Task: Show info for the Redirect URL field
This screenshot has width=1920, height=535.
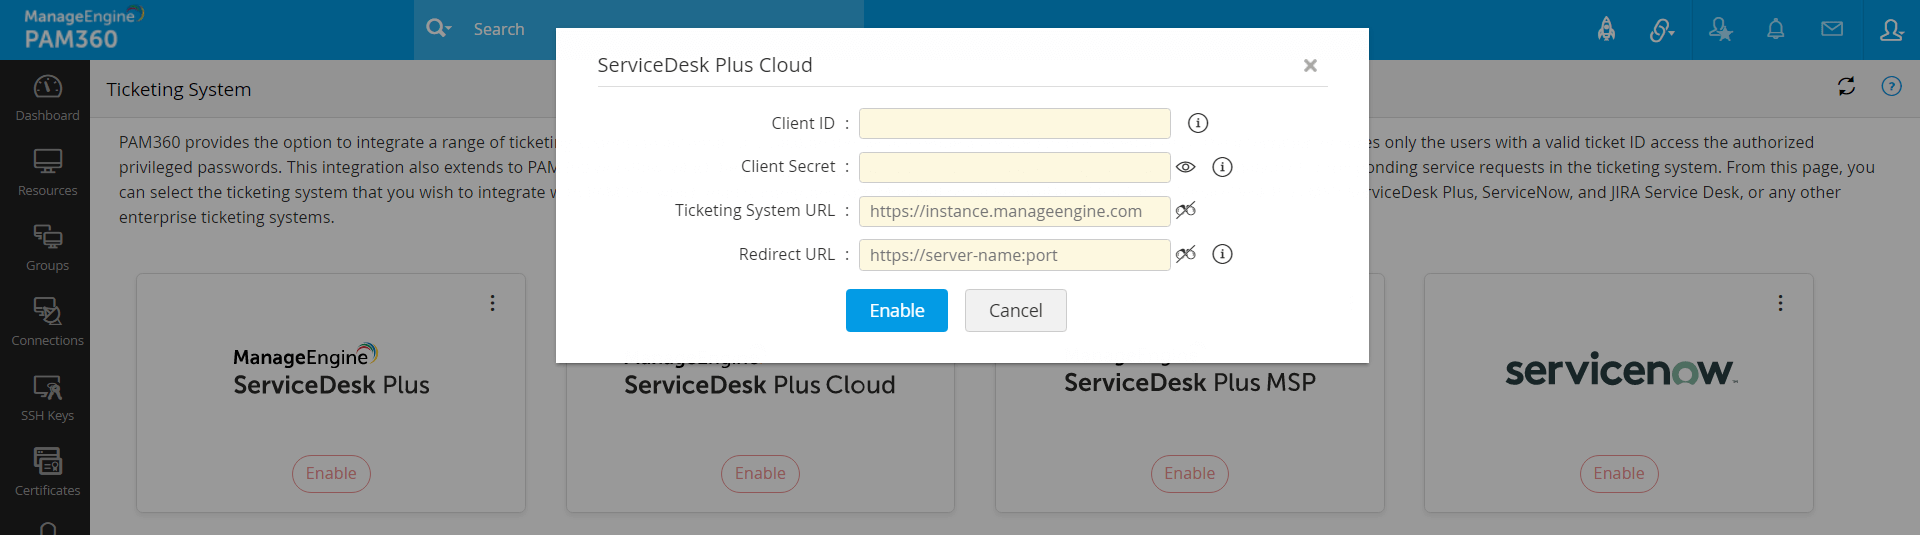Action: point(1222,254)
